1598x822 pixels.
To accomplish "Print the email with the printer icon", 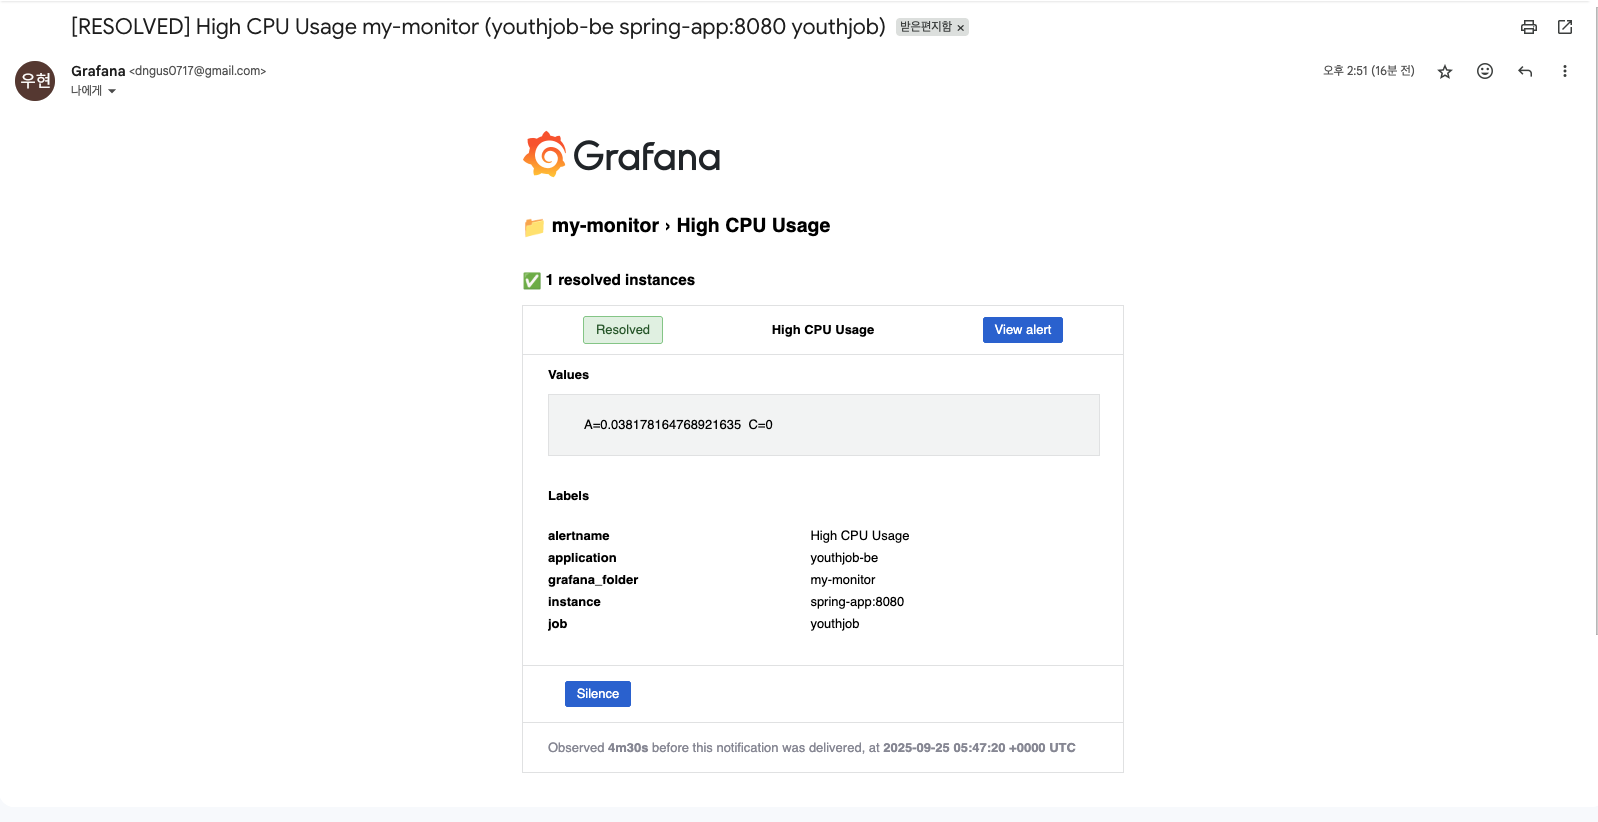I will coord(1528,27).
